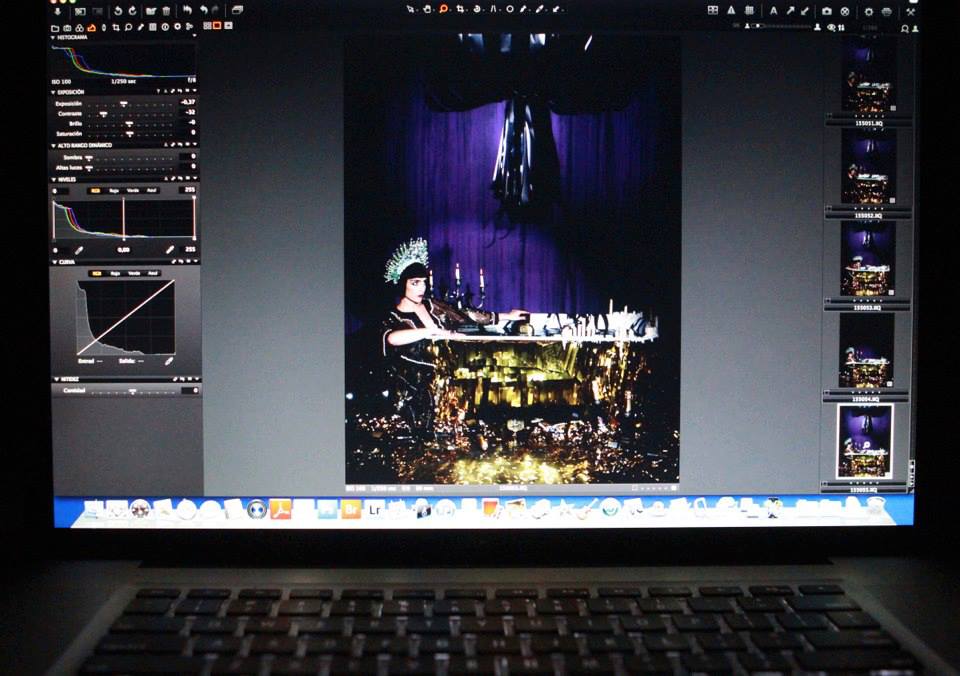The width and height of the screenshot is (960, 676).
Task: Click the Import images arrow icon
Action: pos(58,10)
